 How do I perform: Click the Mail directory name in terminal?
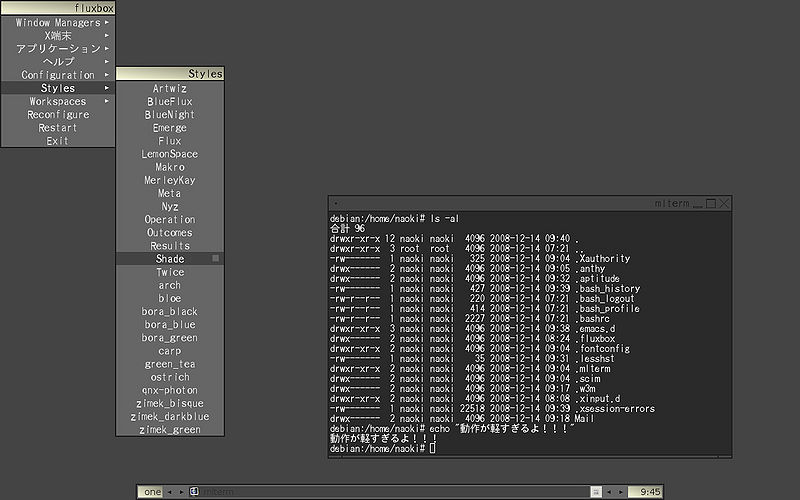tap(585, 418)
